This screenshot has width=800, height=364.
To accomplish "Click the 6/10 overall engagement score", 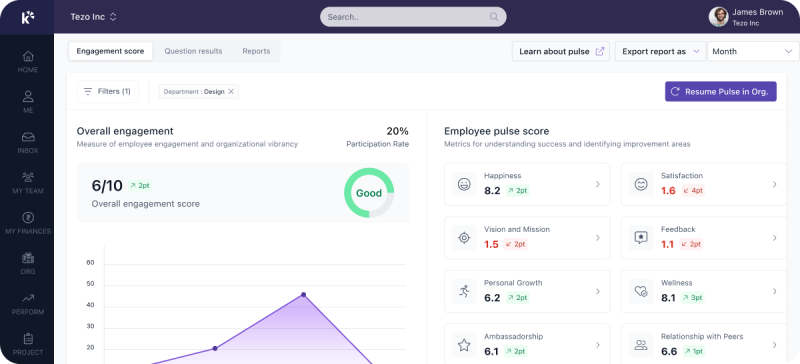I will coord(107,186).
